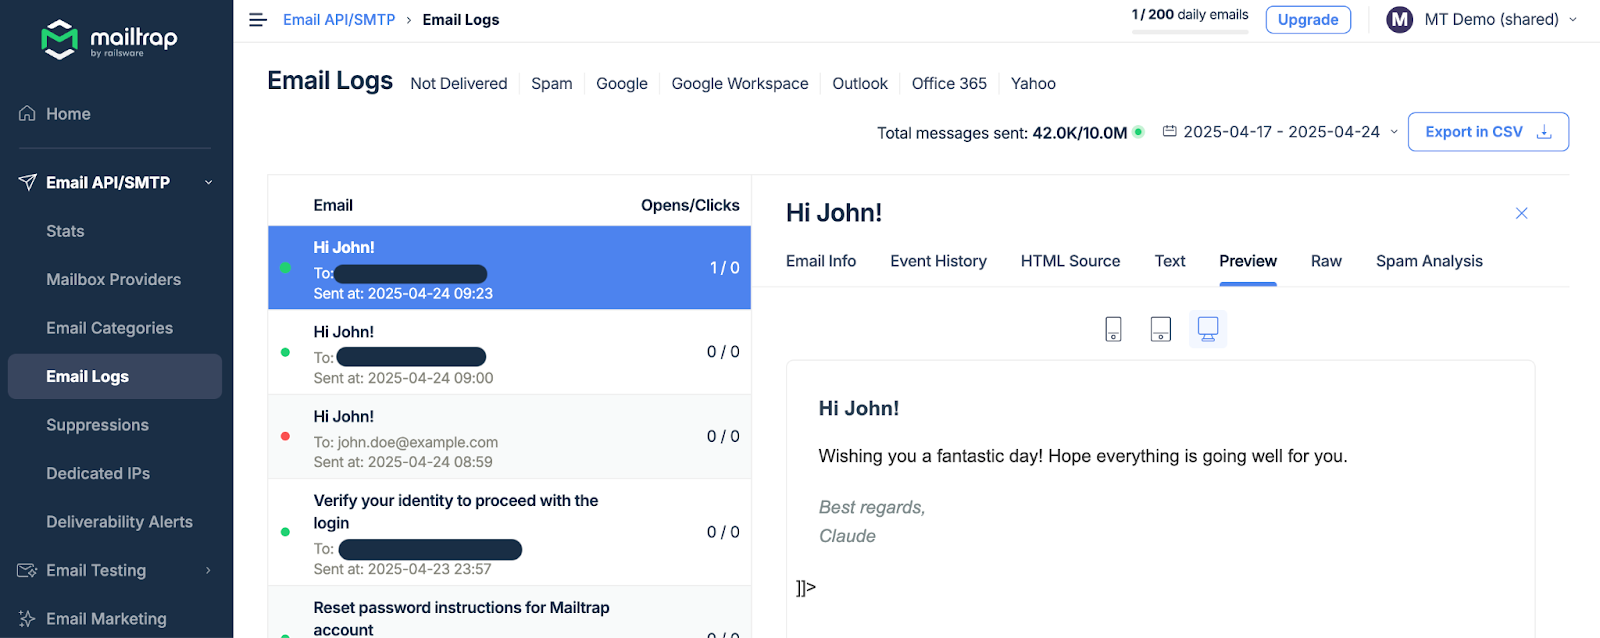Switch to the Spam Analysis tab
This screenshot has width=1600, height=638.
(x=1428, y=261)
